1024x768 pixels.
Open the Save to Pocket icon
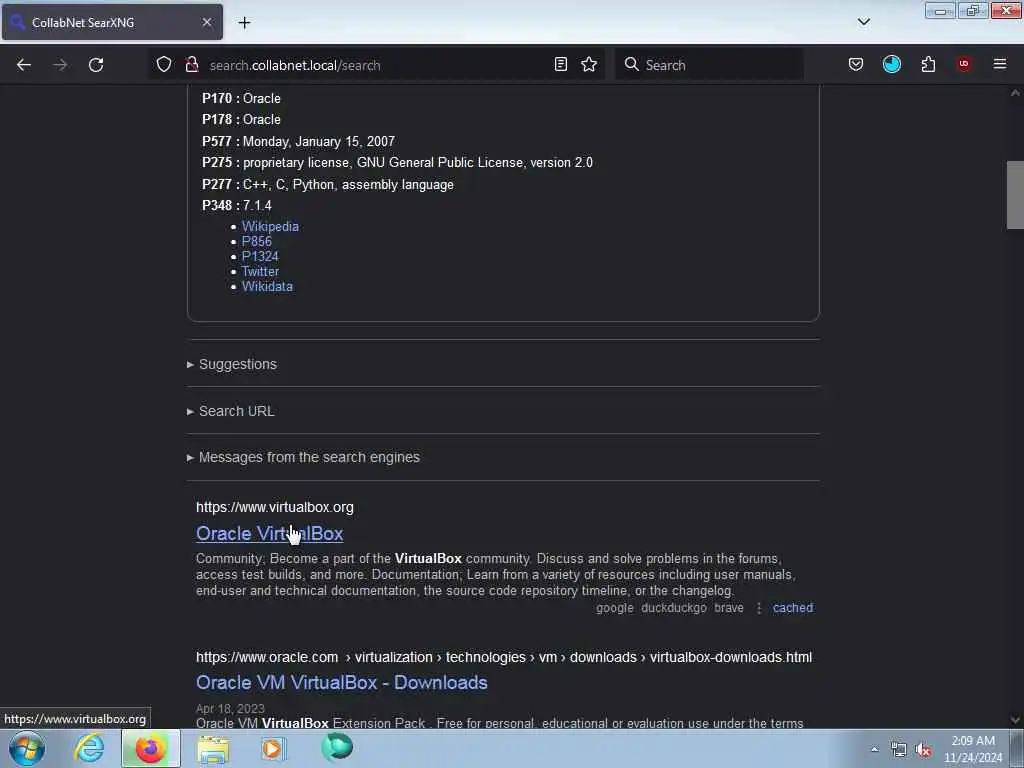pyautogui.click(x=856, y=64)
